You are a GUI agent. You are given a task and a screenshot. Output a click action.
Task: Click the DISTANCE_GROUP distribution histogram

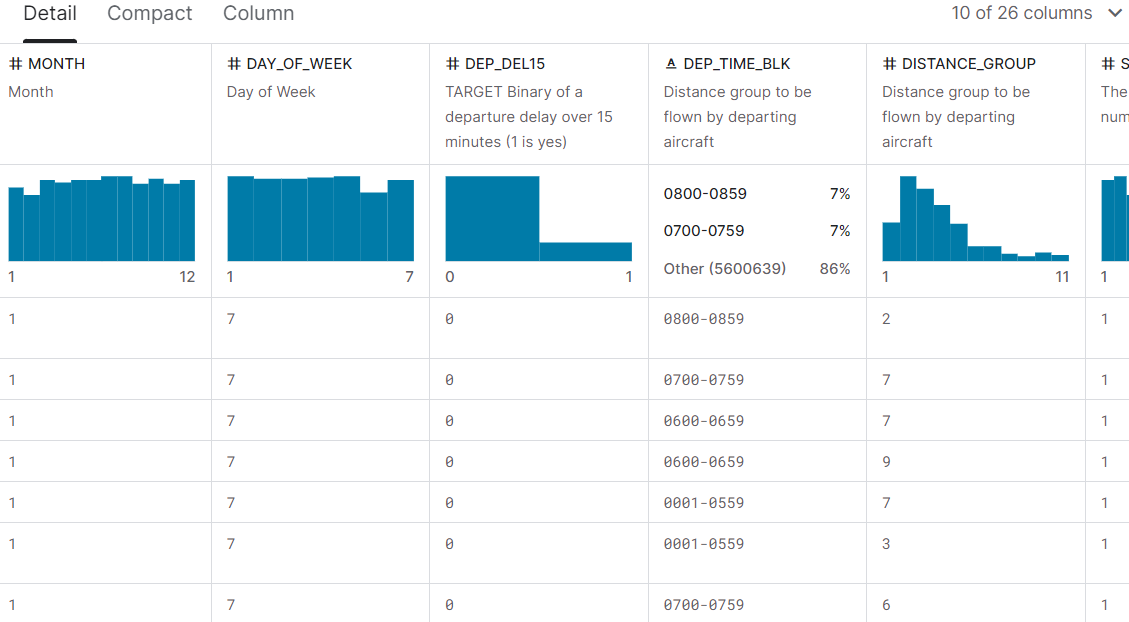coord(975,219)
